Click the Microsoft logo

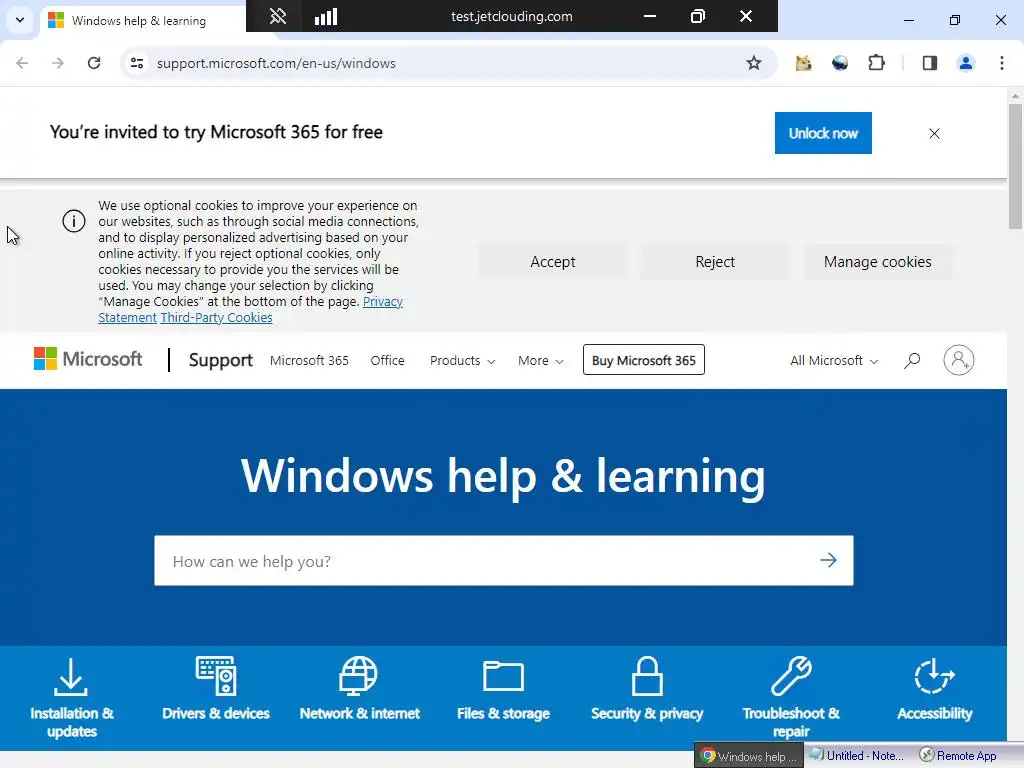click(x=88, y=359)
